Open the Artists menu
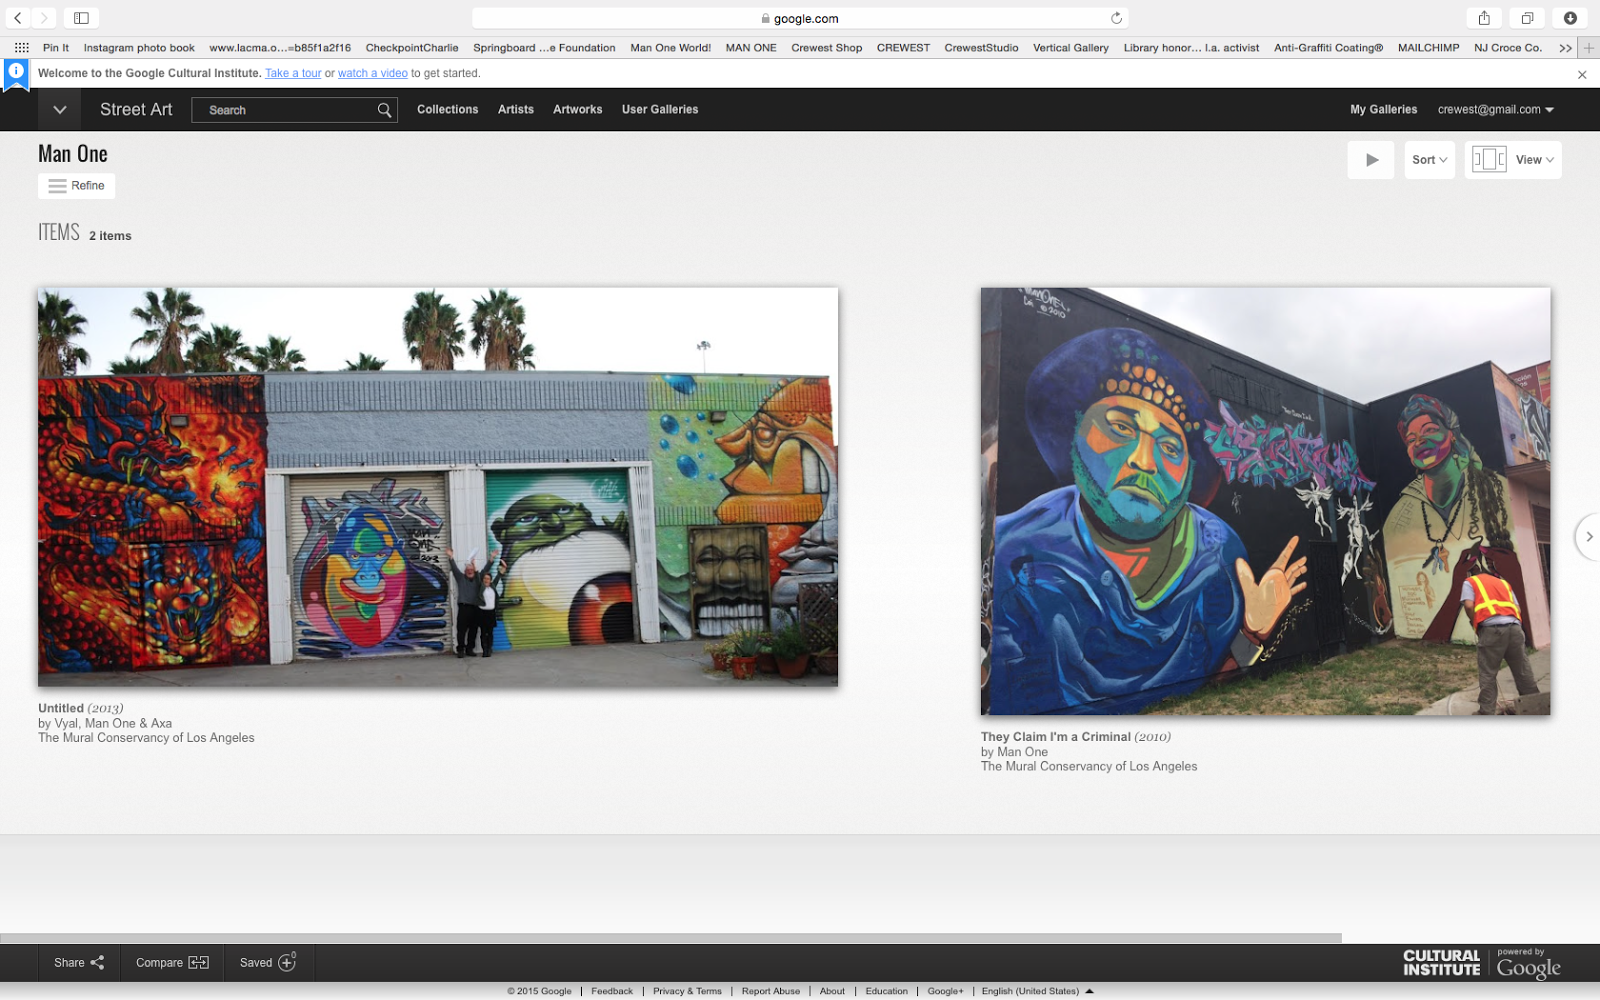This screenshot has height=1000, width=1600. pyautogui.click(x=516, y=110)
